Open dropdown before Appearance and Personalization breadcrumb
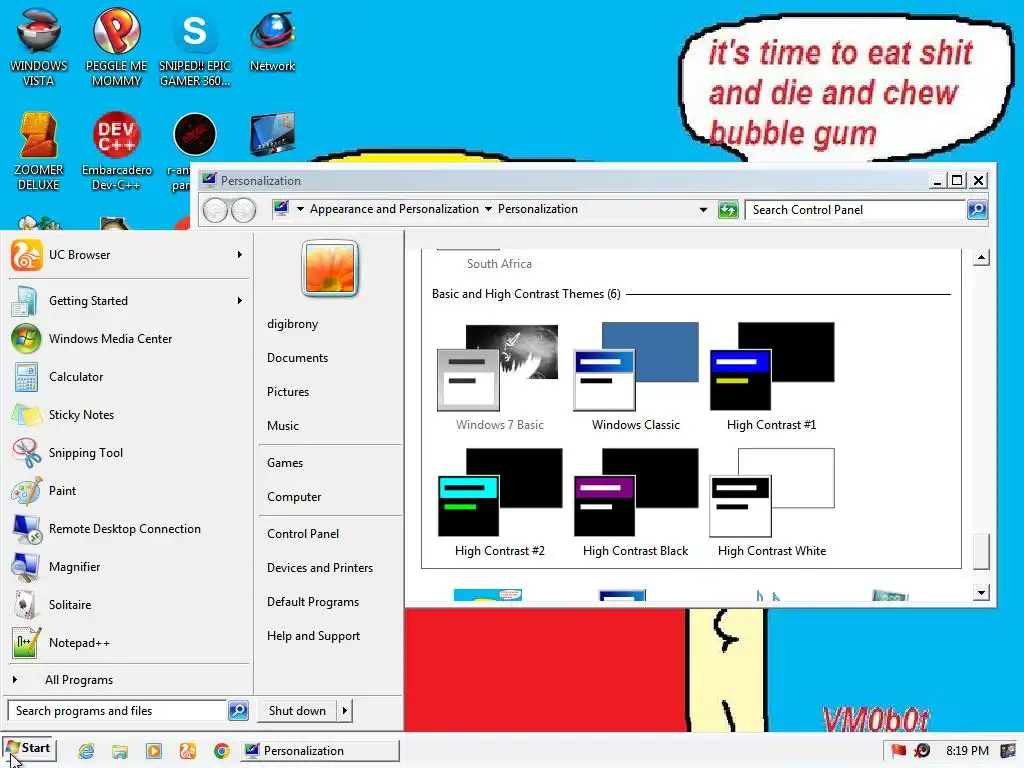The image size is (1024, 768). [300, 209]
